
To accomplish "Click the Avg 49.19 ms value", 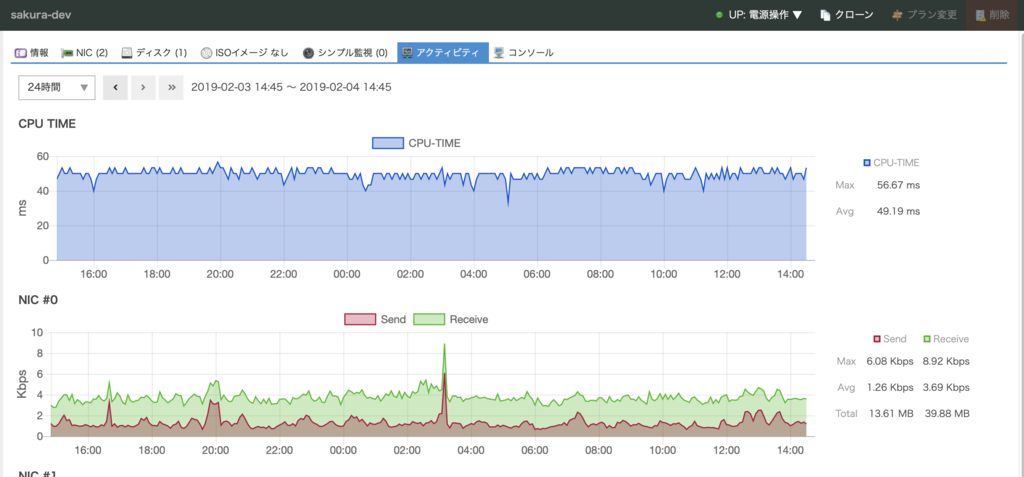I will point(899,212).
